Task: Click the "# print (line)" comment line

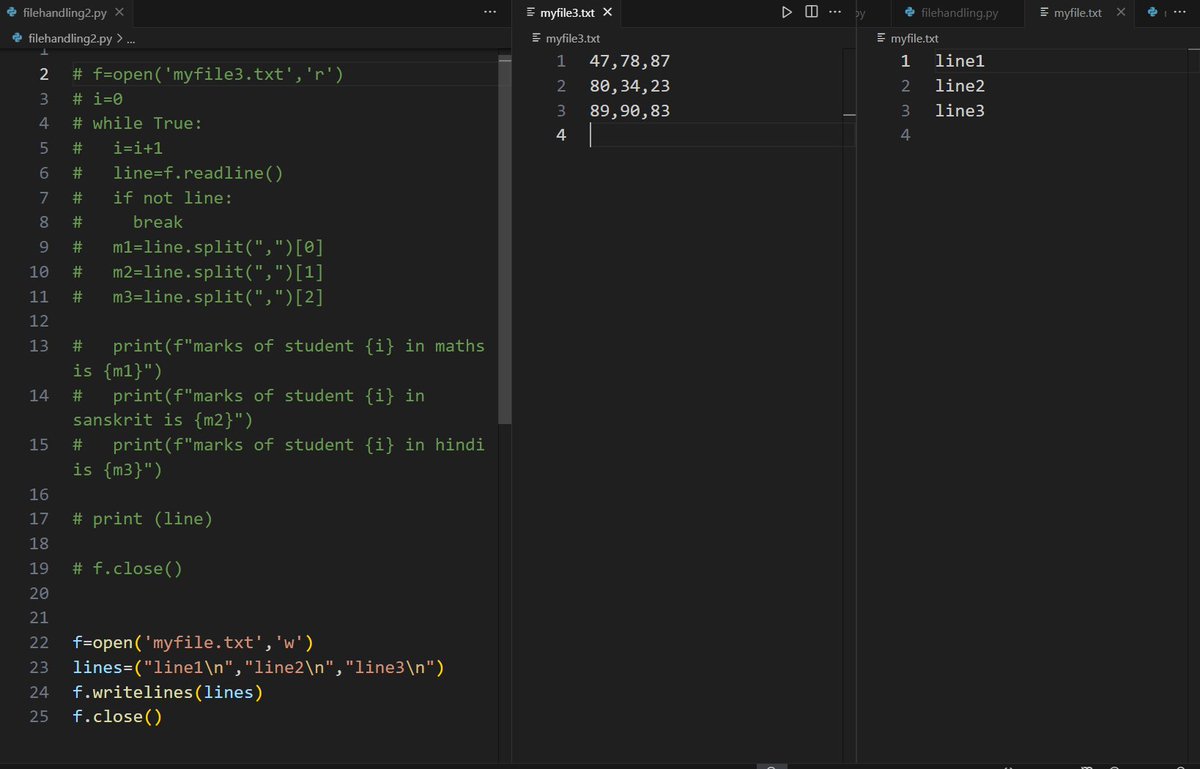Action: coord(143,519)
